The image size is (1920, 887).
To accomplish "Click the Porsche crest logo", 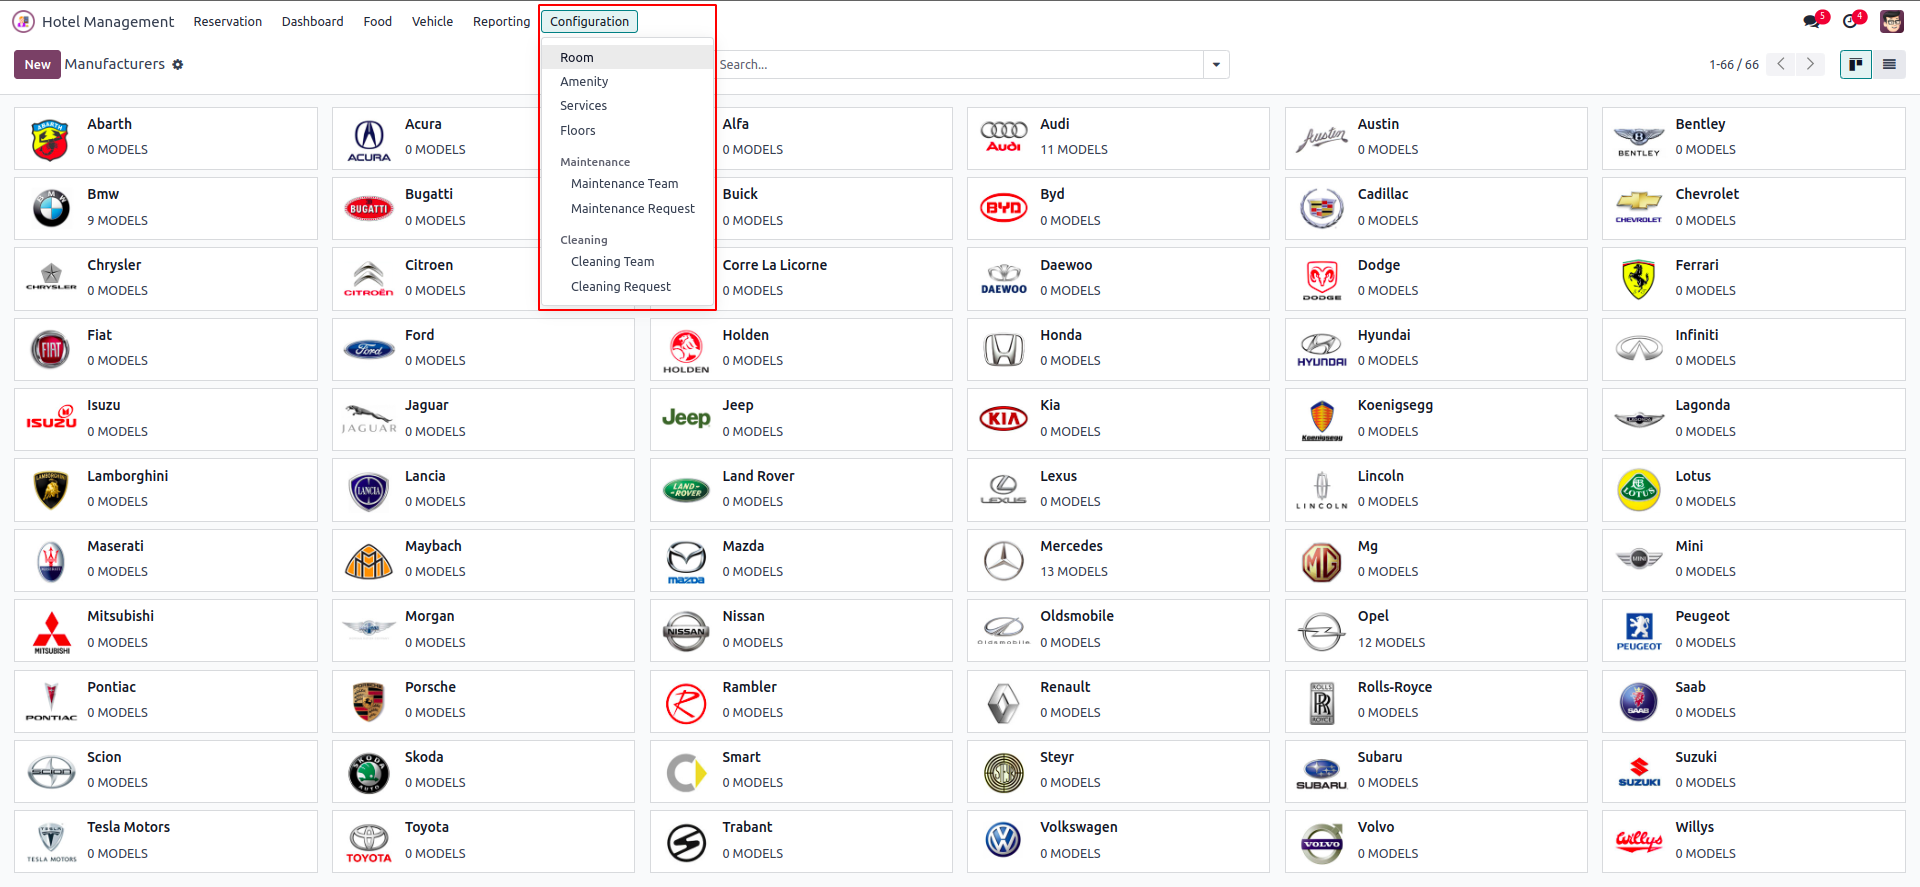I will click(369, 702).
